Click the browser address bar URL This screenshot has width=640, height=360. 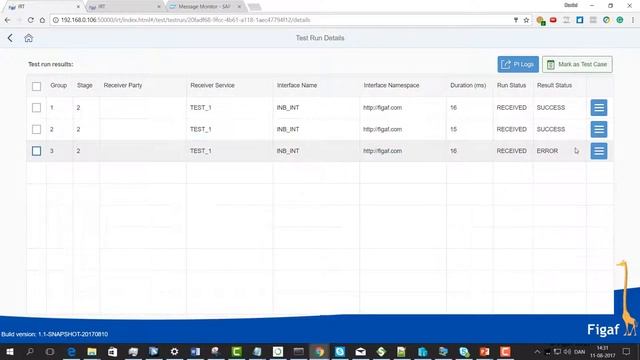coord(186,20)
